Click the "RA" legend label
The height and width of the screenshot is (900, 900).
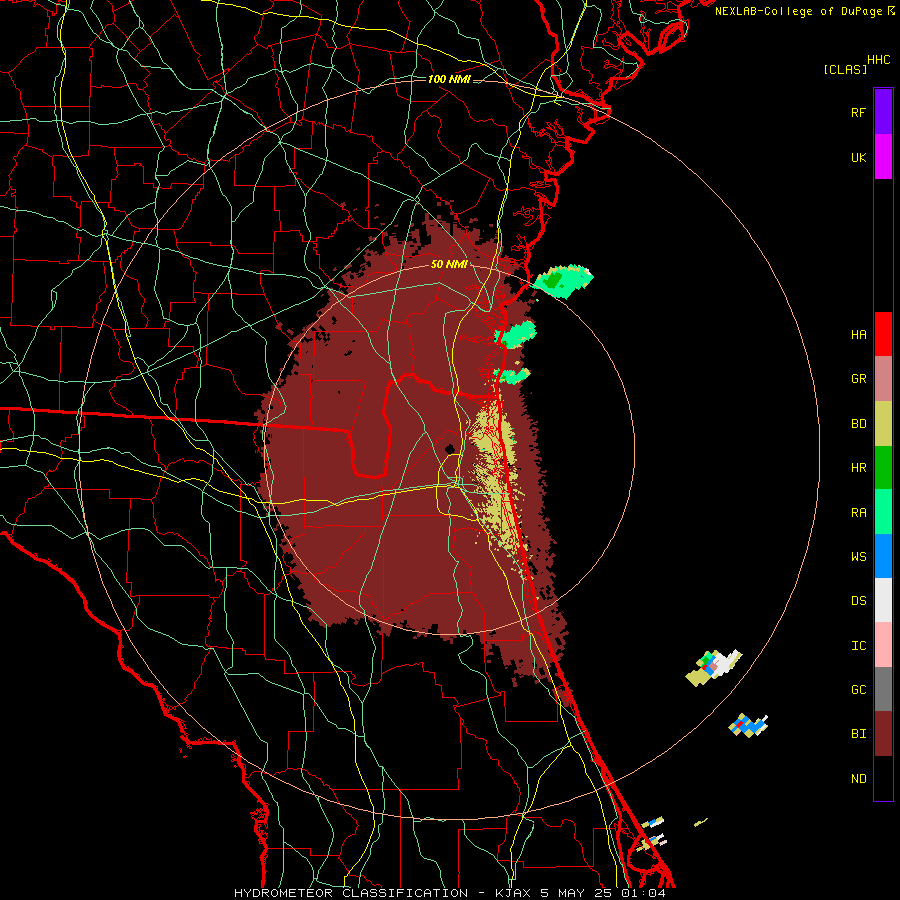pyautogui.click(x=858, y=513)
